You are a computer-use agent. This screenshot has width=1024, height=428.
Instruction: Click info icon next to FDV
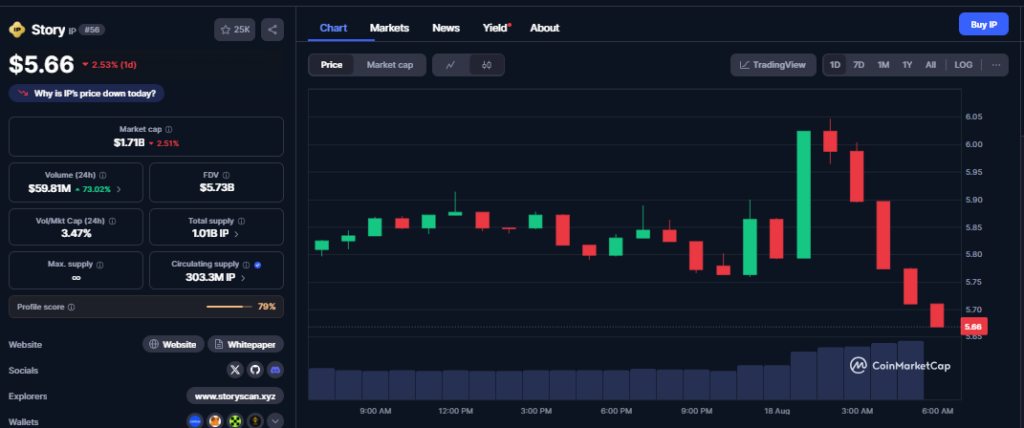pyautogui.click(x=226, y=175)
